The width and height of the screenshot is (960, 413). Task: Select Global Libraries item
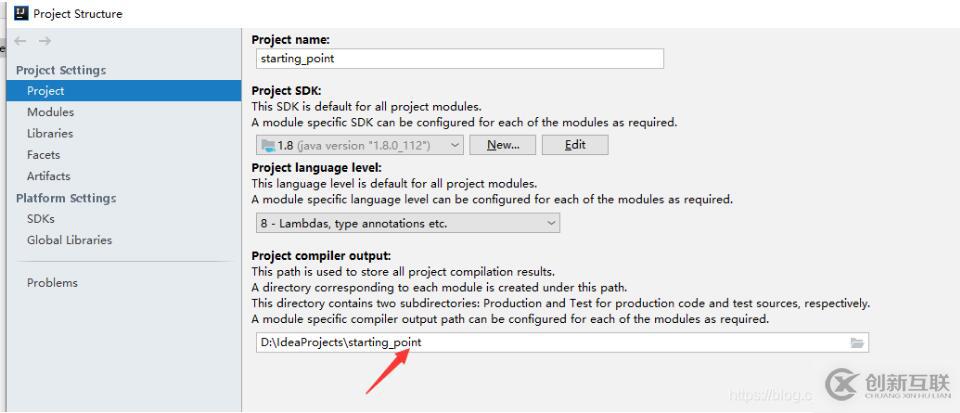[x=69, y=240]
